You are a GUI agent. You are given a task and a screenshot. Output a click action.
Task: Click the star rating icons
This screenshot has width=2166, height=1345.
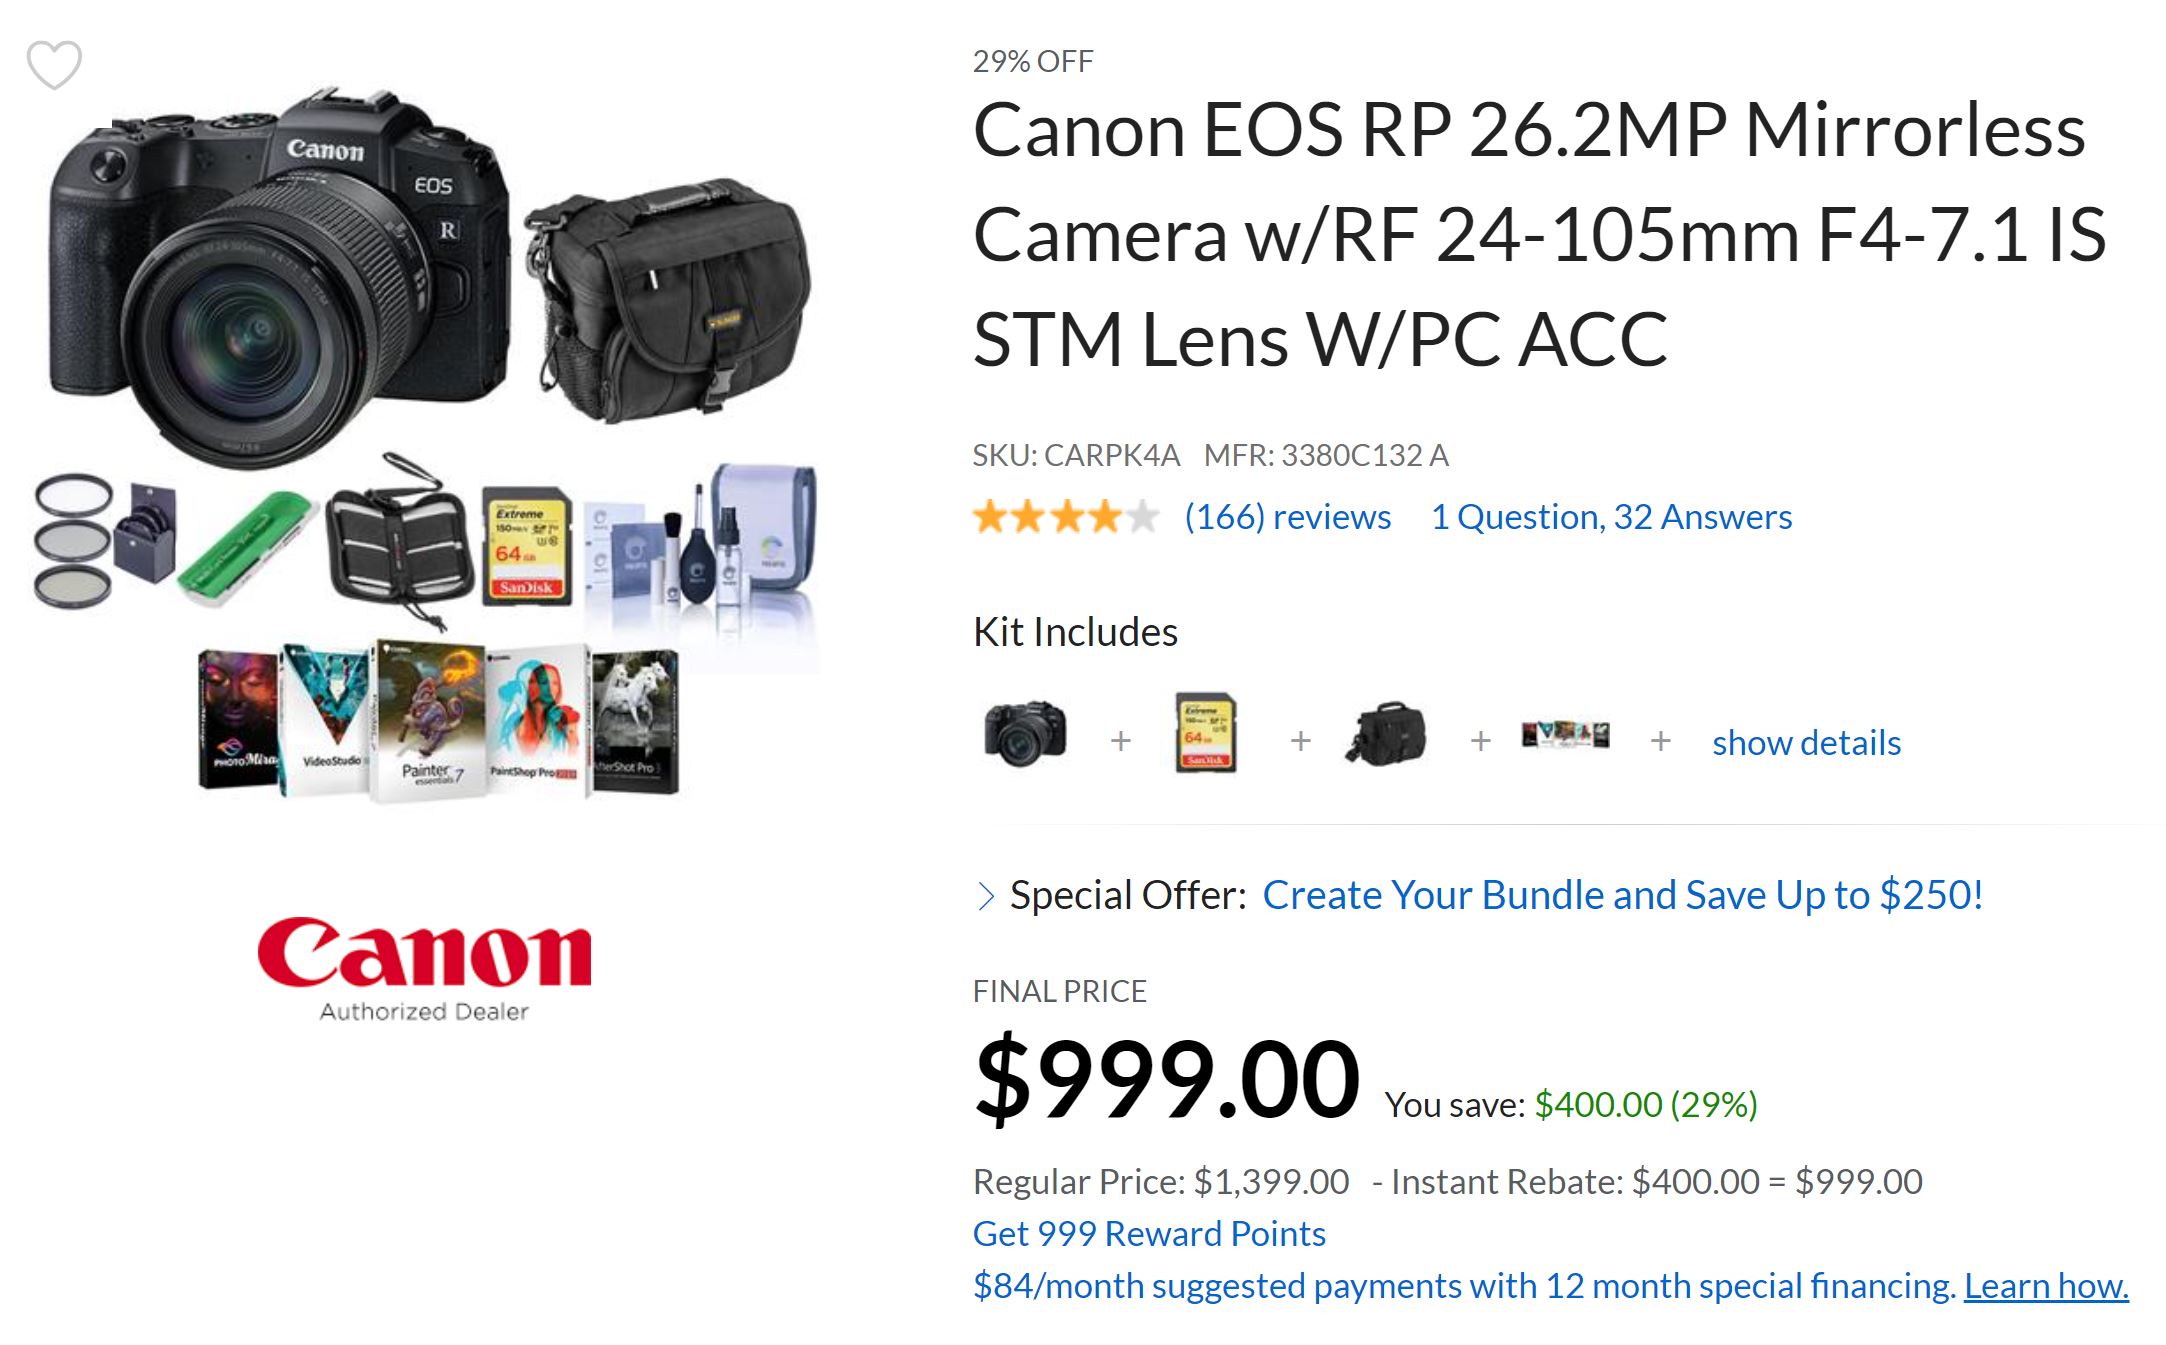pos(1065,517)
